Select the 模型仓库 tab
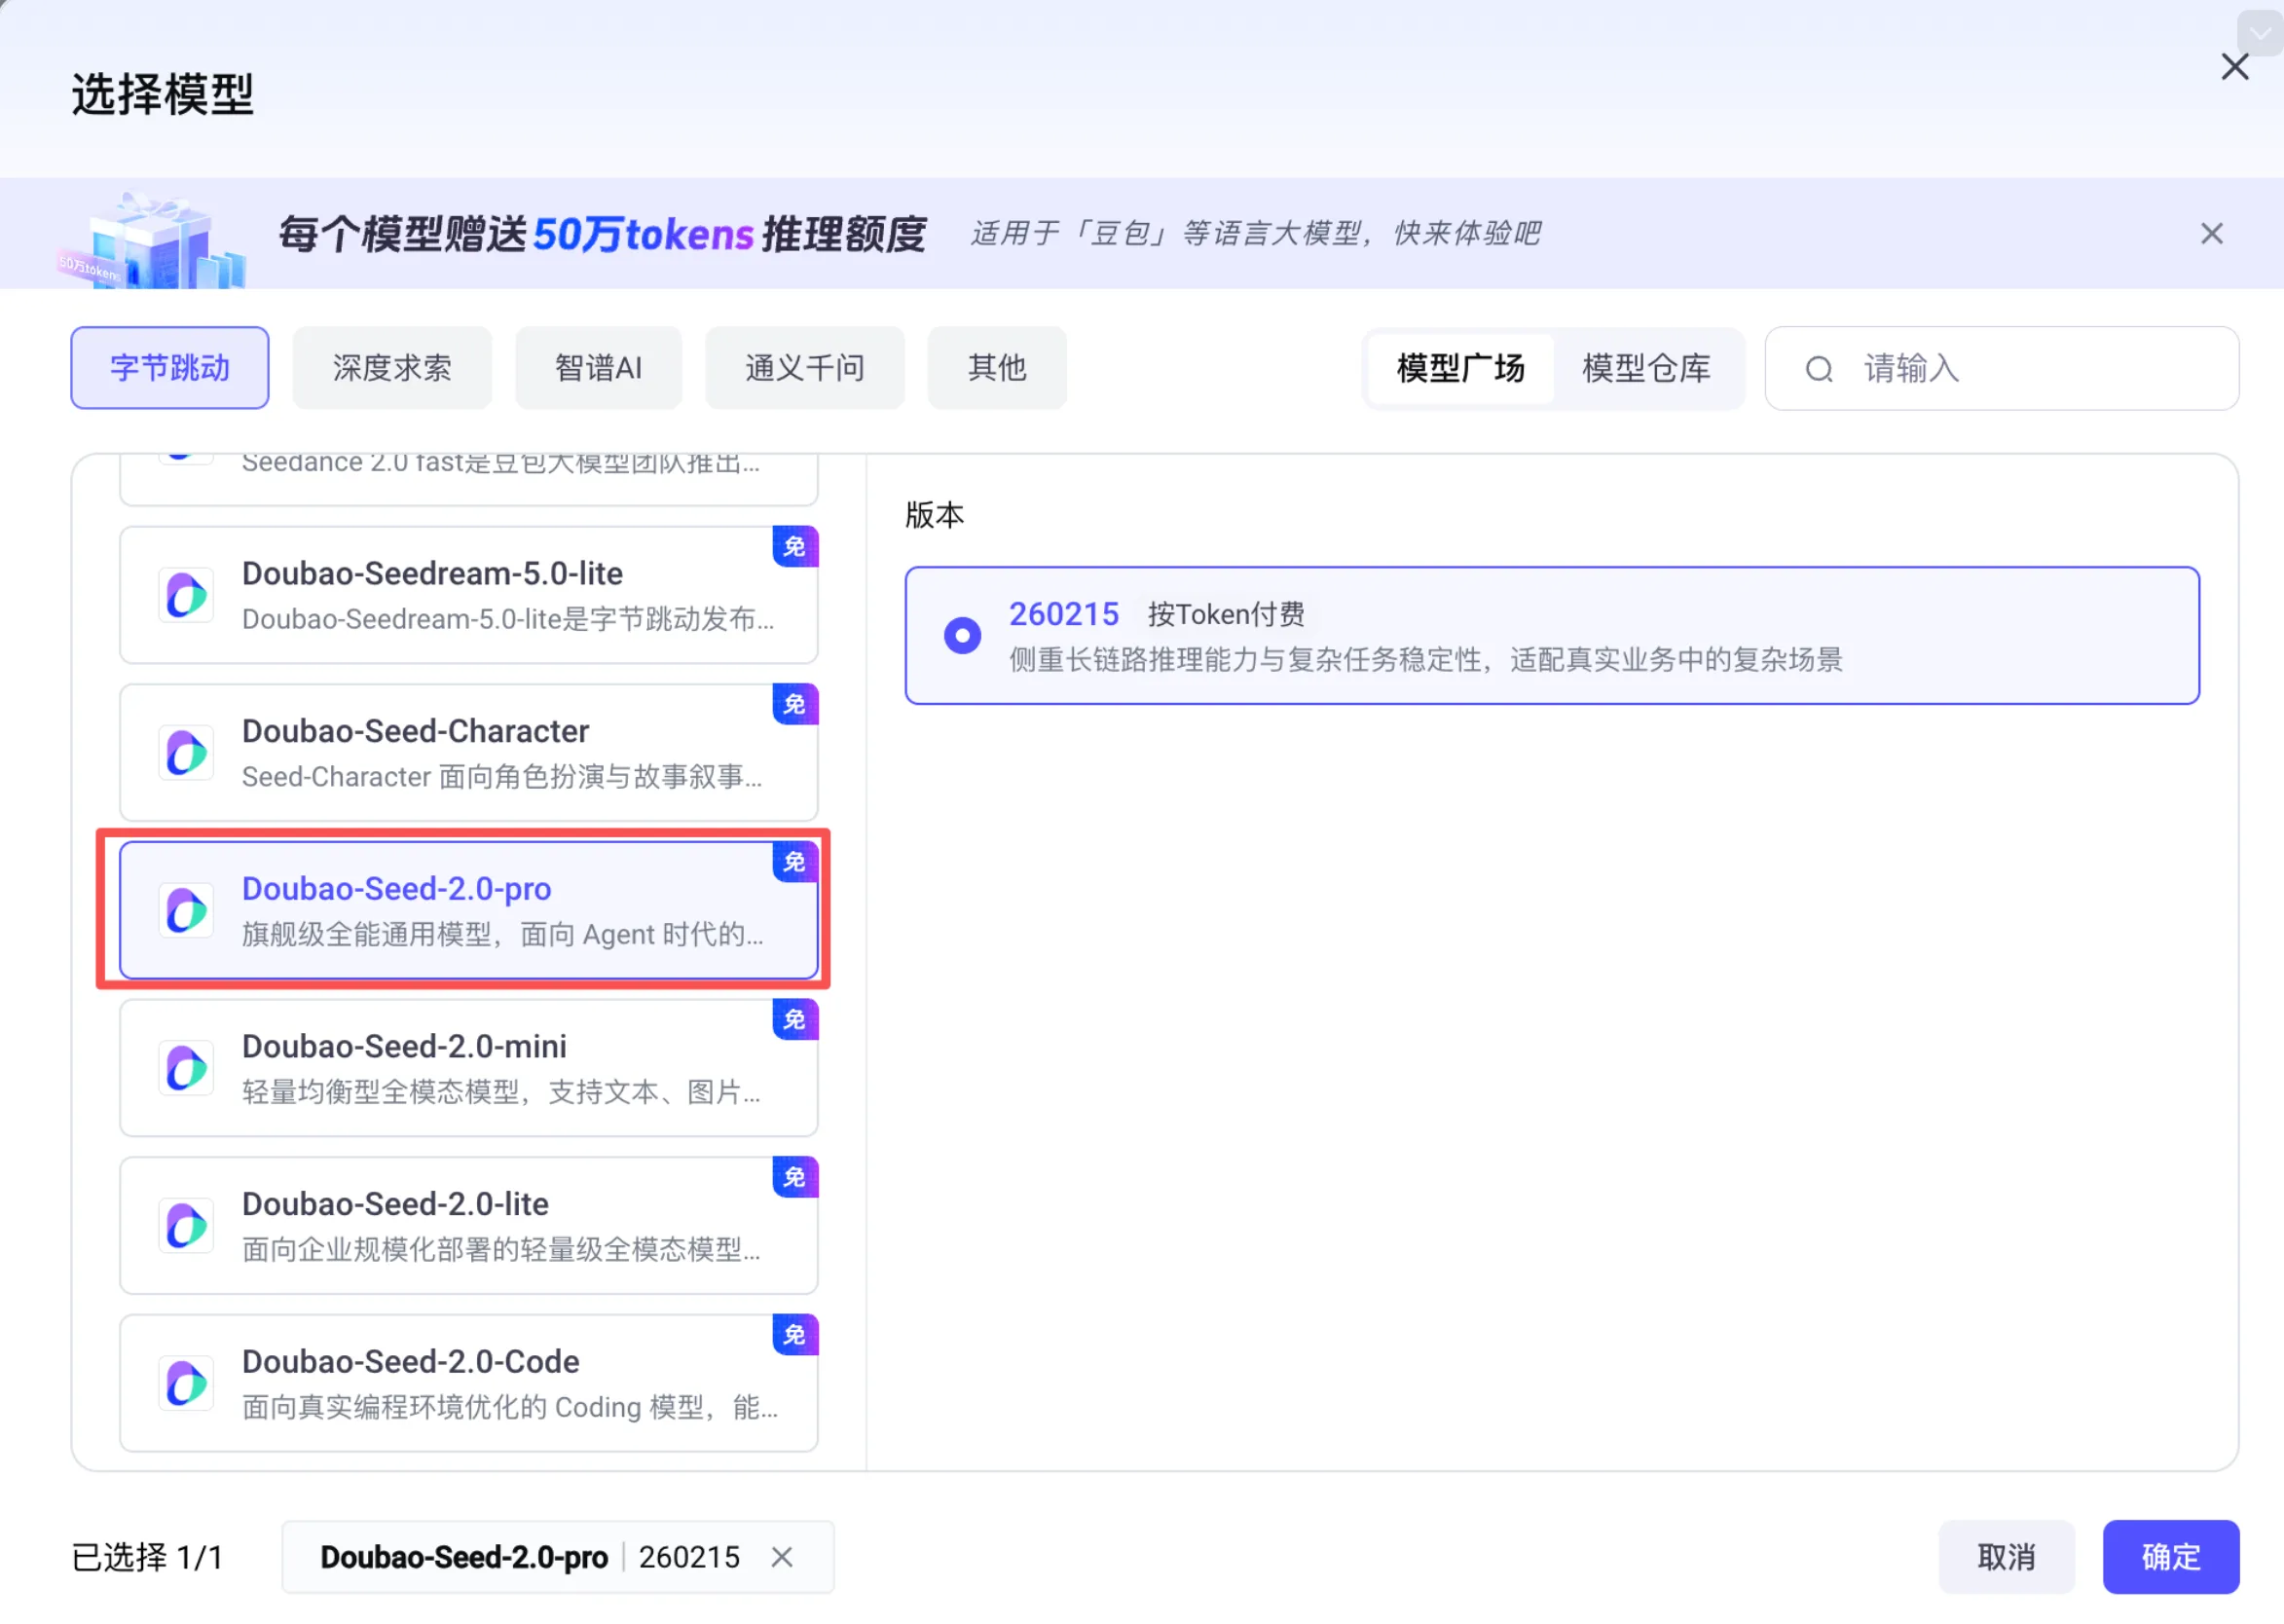This screenshot has width=2284, height=1624. [x=1646, y=369]
